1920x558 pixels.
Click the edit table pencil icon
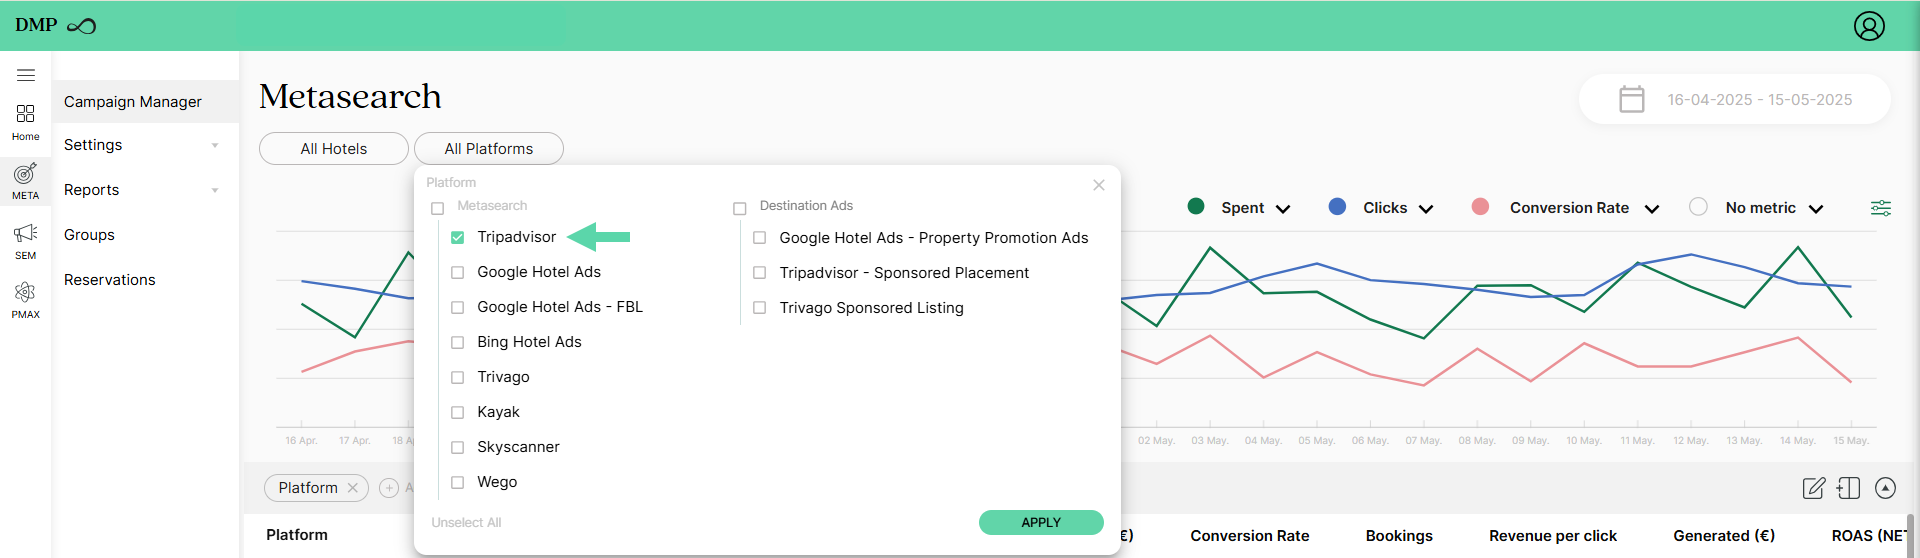point(1814,488)
